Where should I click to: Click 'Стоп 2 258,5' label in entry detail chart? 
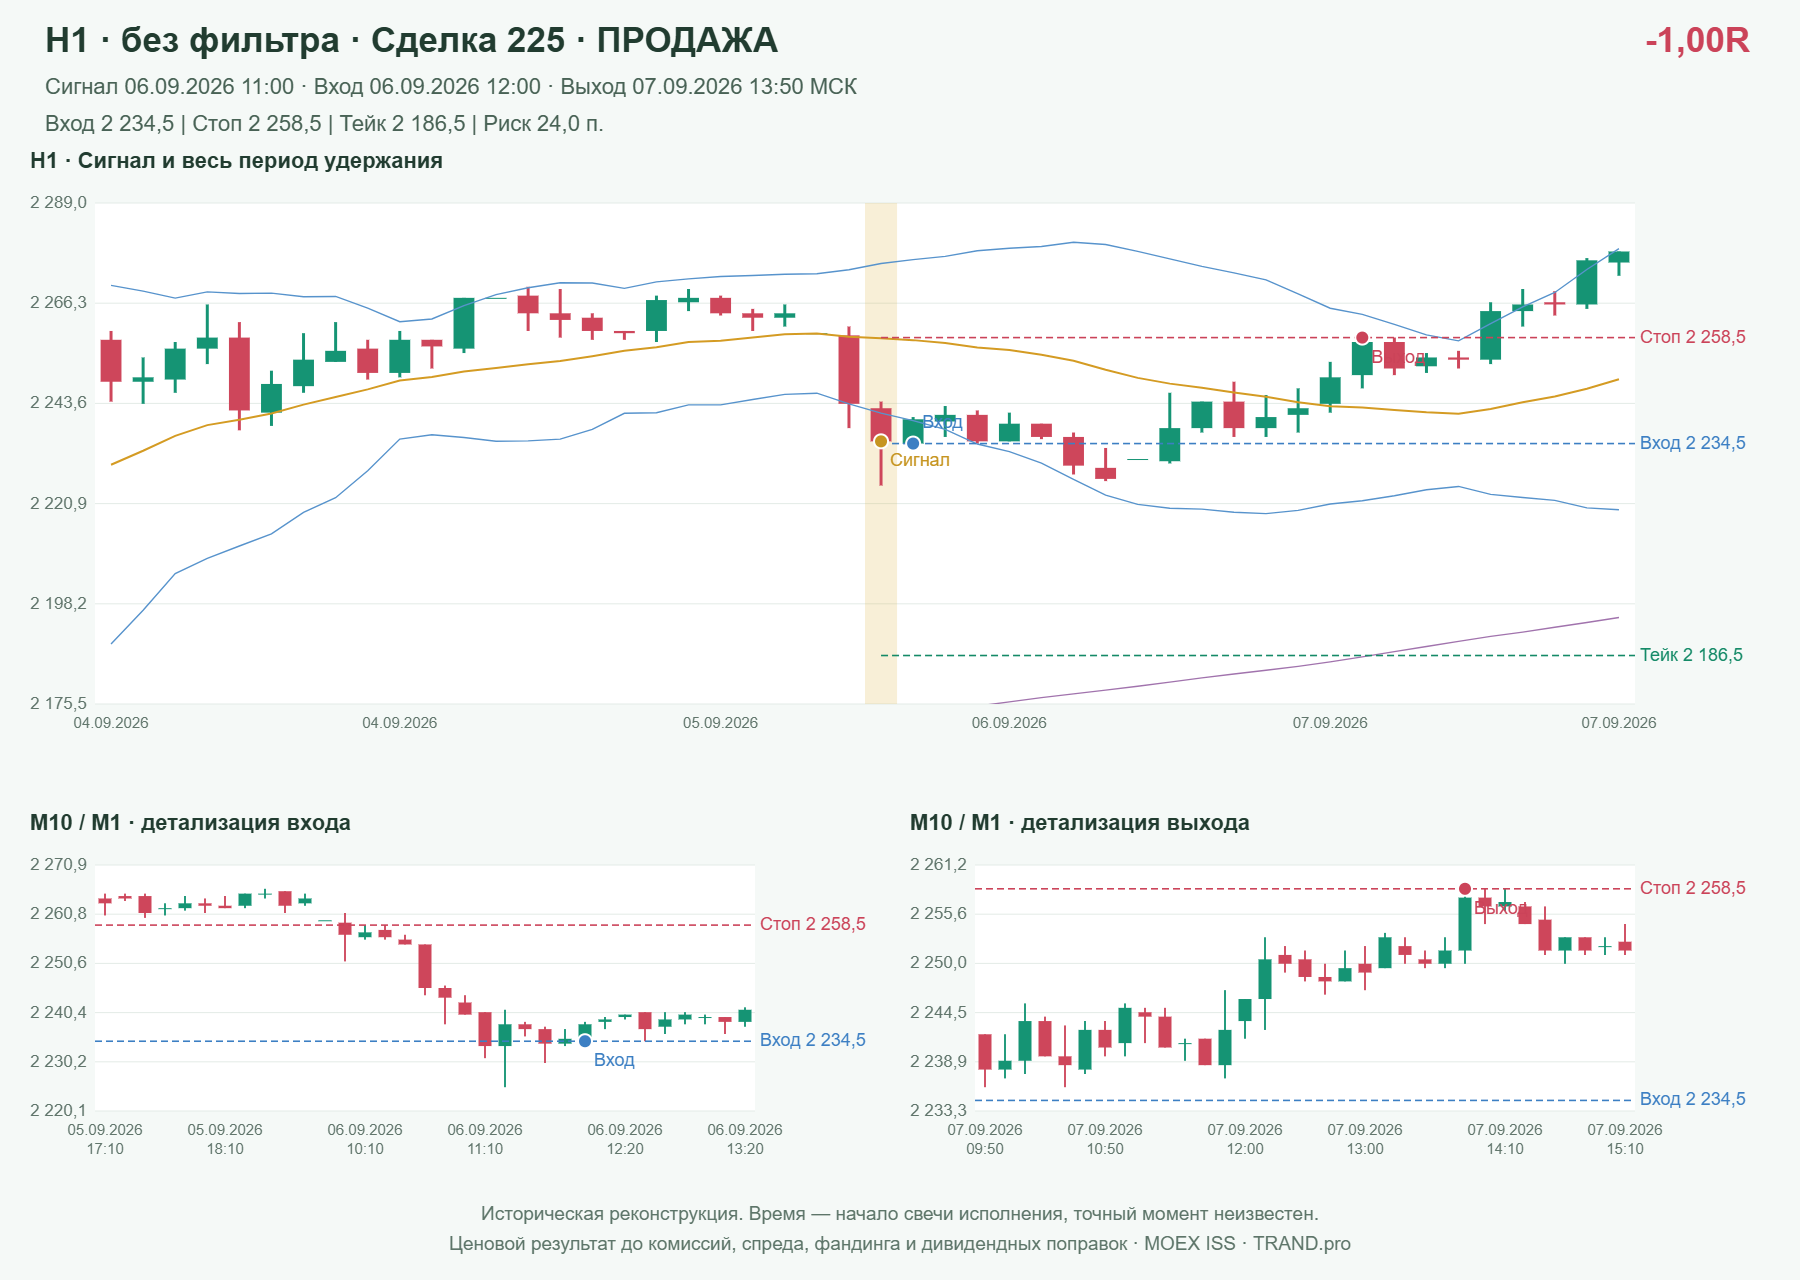813,924
